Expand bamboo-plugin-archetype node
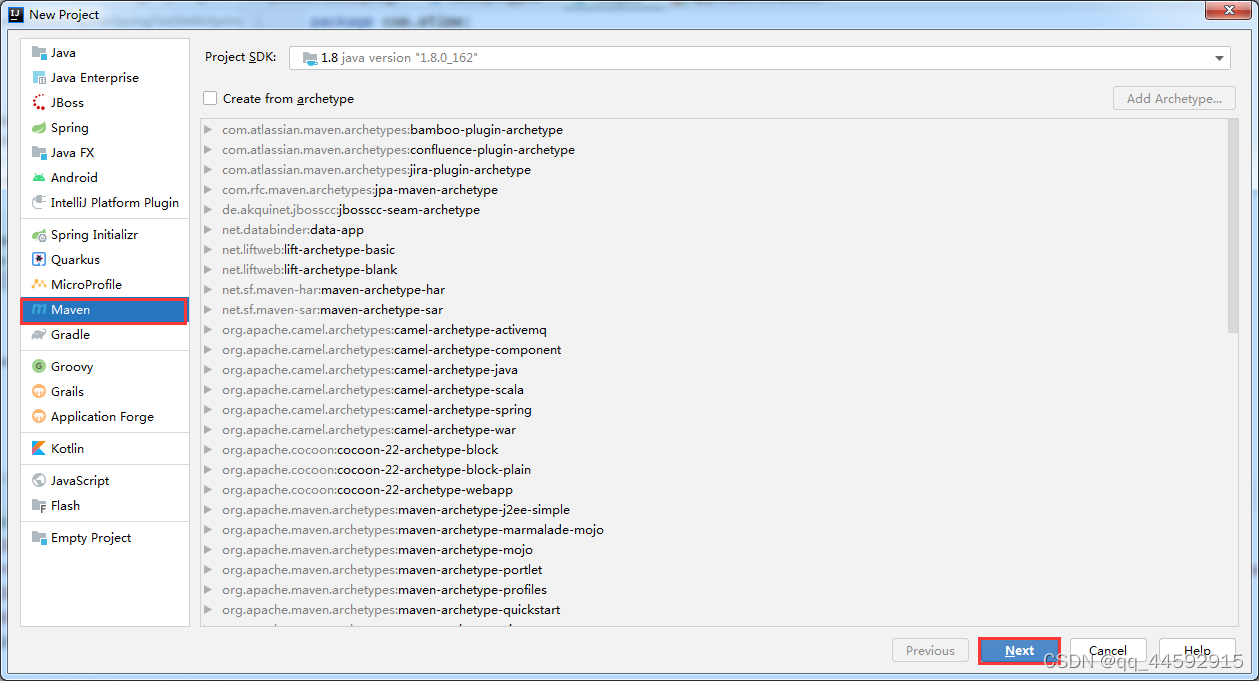 click(x=208, y=130)
